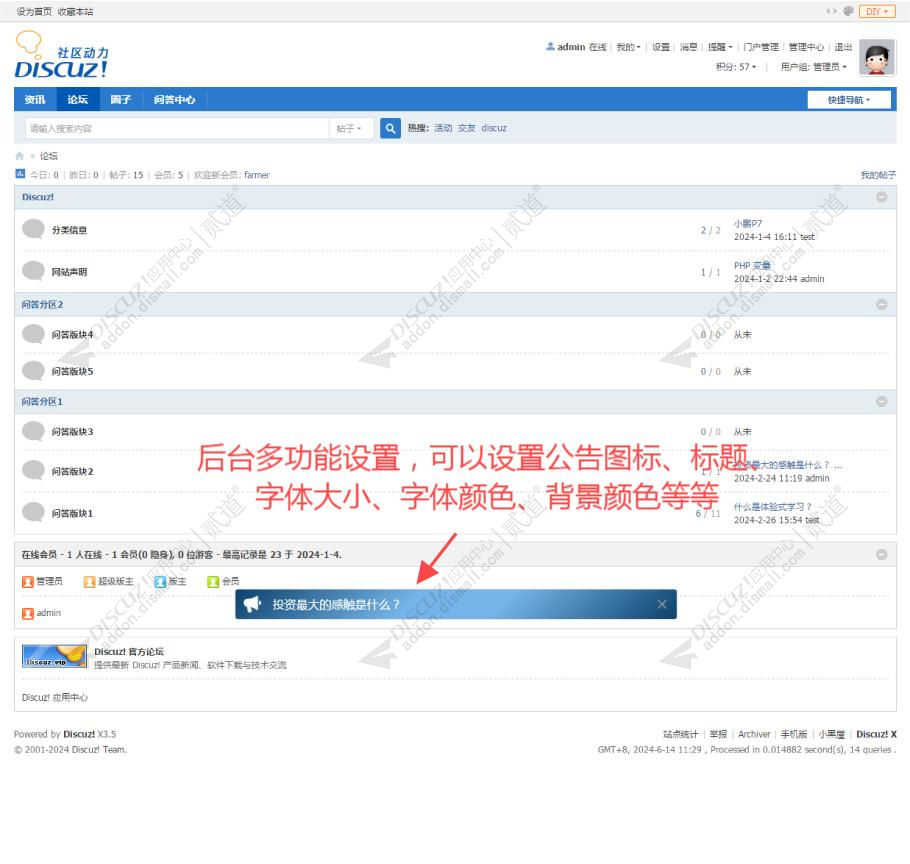Click the 问答版块4 forum bubble icon
This screenshot has width=910, height=864.
34,334
